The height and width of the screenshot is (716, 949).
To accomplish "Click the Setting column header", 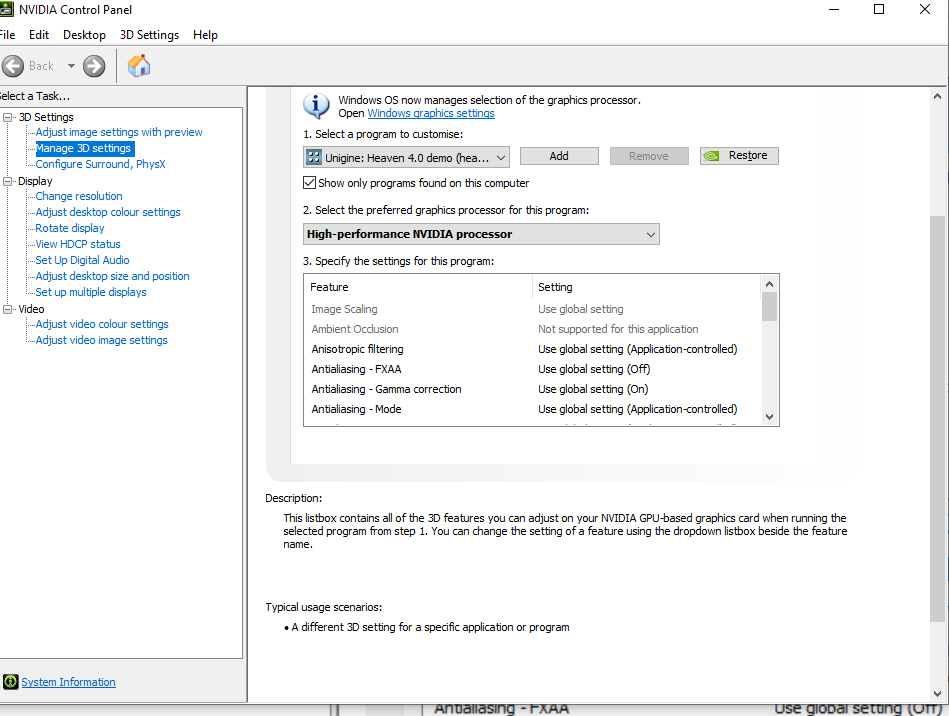I will [x=646, y=287].
